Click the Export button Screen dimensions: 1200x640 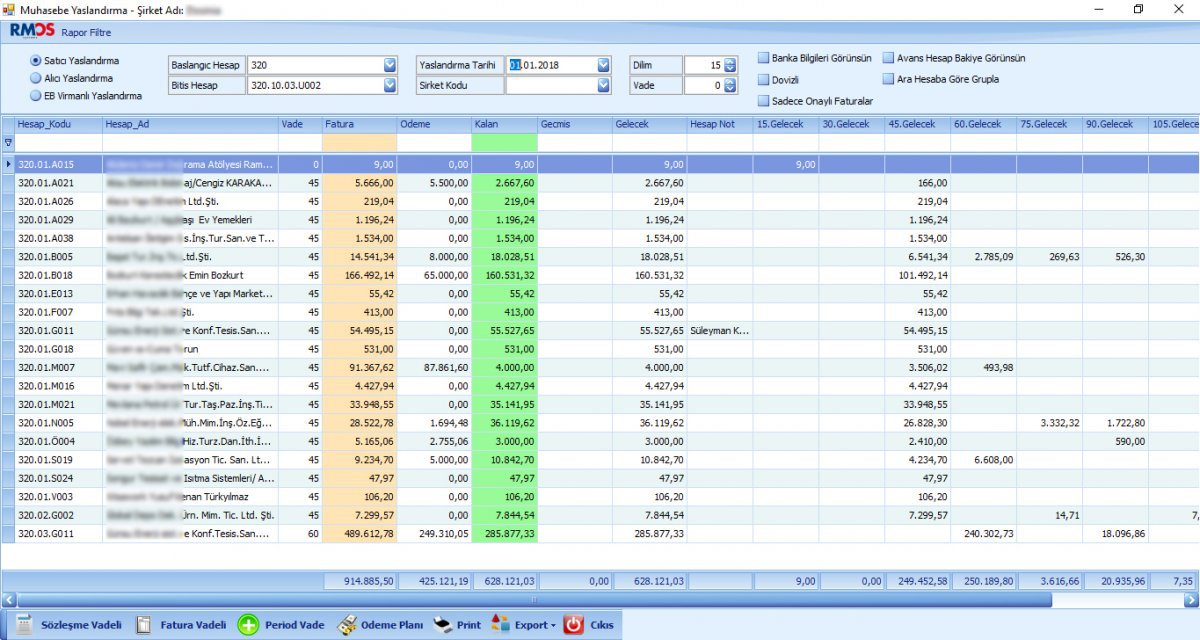(x=523, y=625)
